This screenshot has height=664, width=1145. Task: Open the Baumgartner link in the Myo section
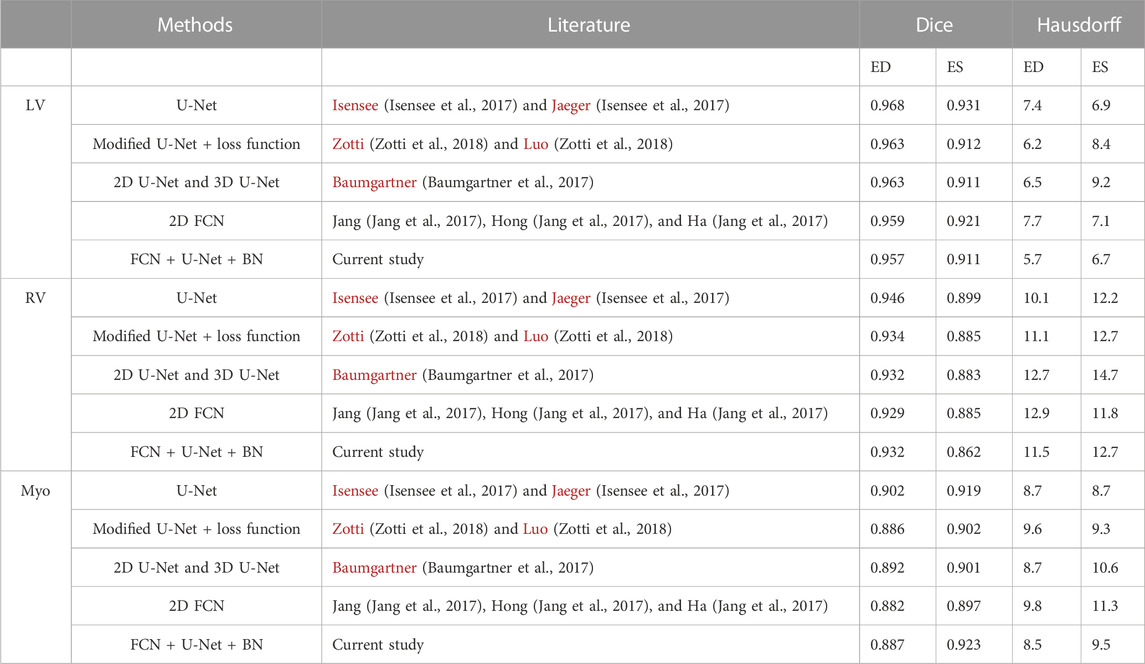374,568
